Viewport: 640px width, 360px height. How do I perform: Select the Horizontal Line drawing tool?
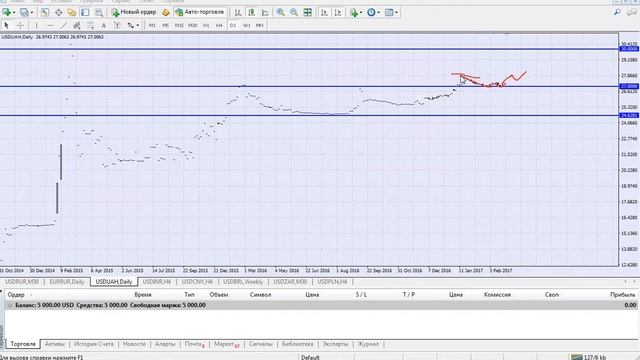(50, 25)
